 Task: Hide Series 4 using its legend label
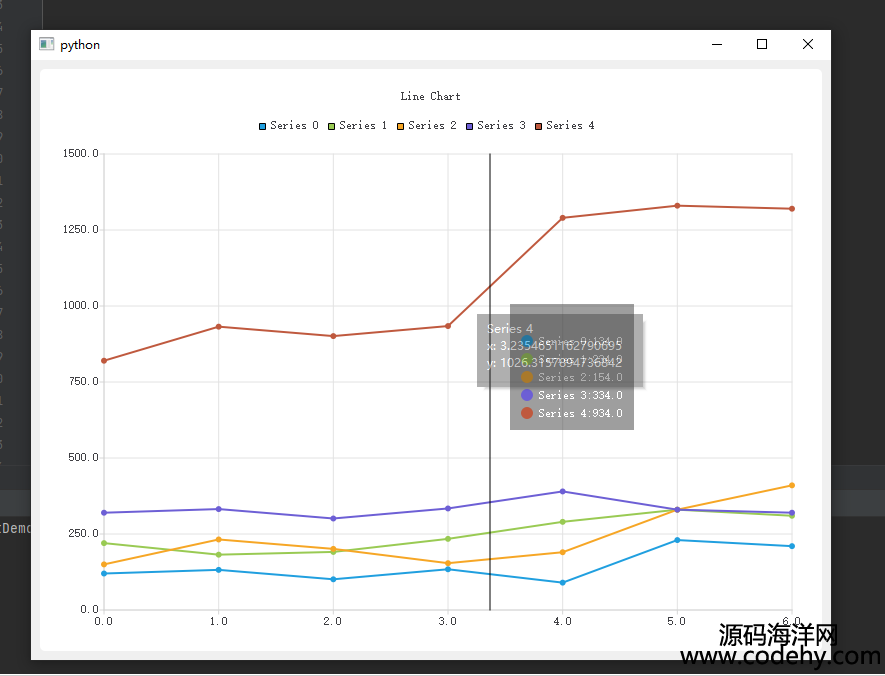[570, 126]
